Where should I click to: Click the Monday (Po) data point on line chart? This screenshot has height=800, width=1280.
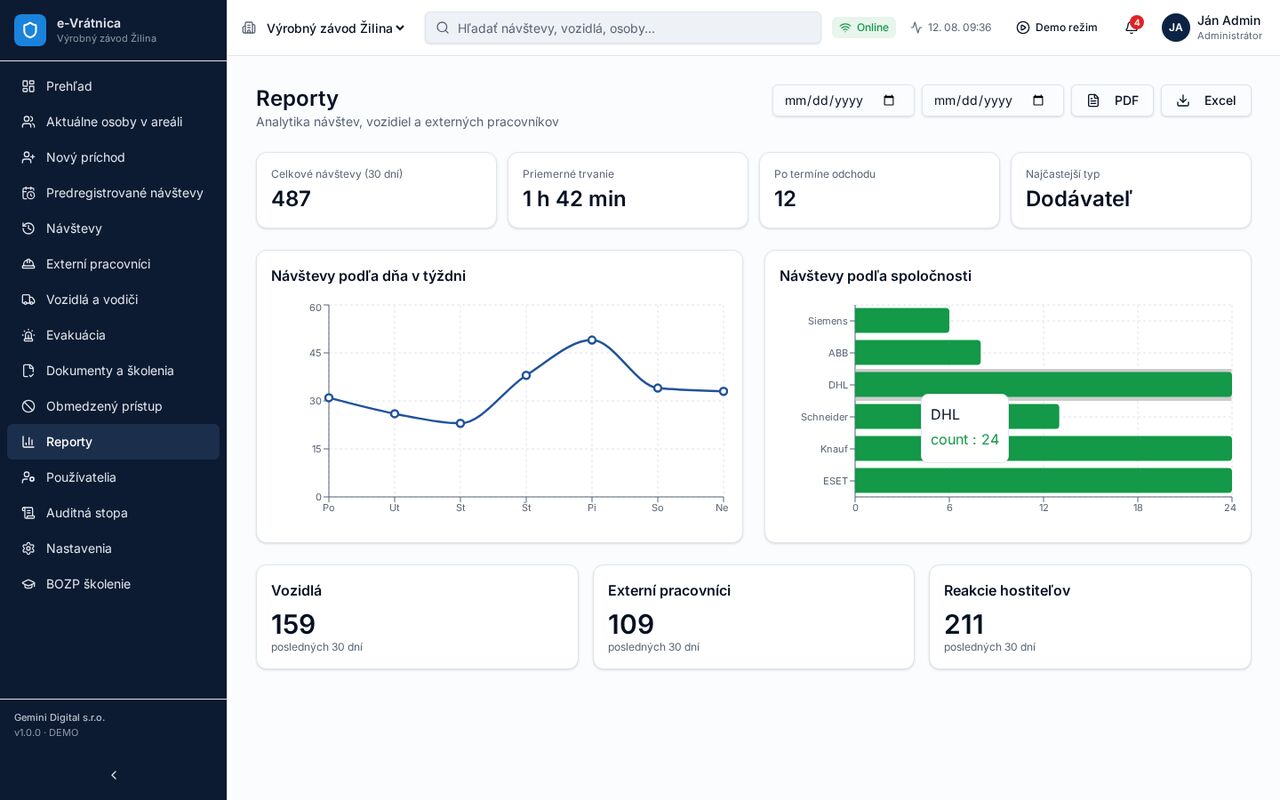[329, 398]
